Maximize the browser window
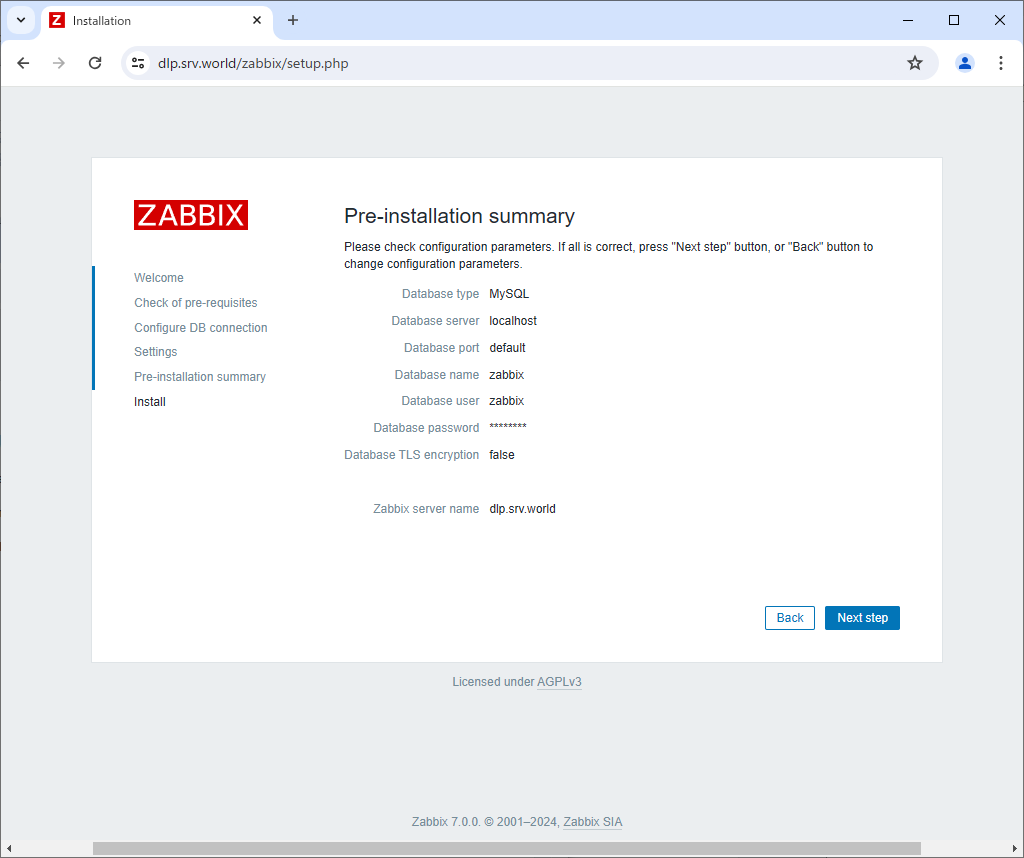Screen dimensions: 1024x858 (953, 20)
